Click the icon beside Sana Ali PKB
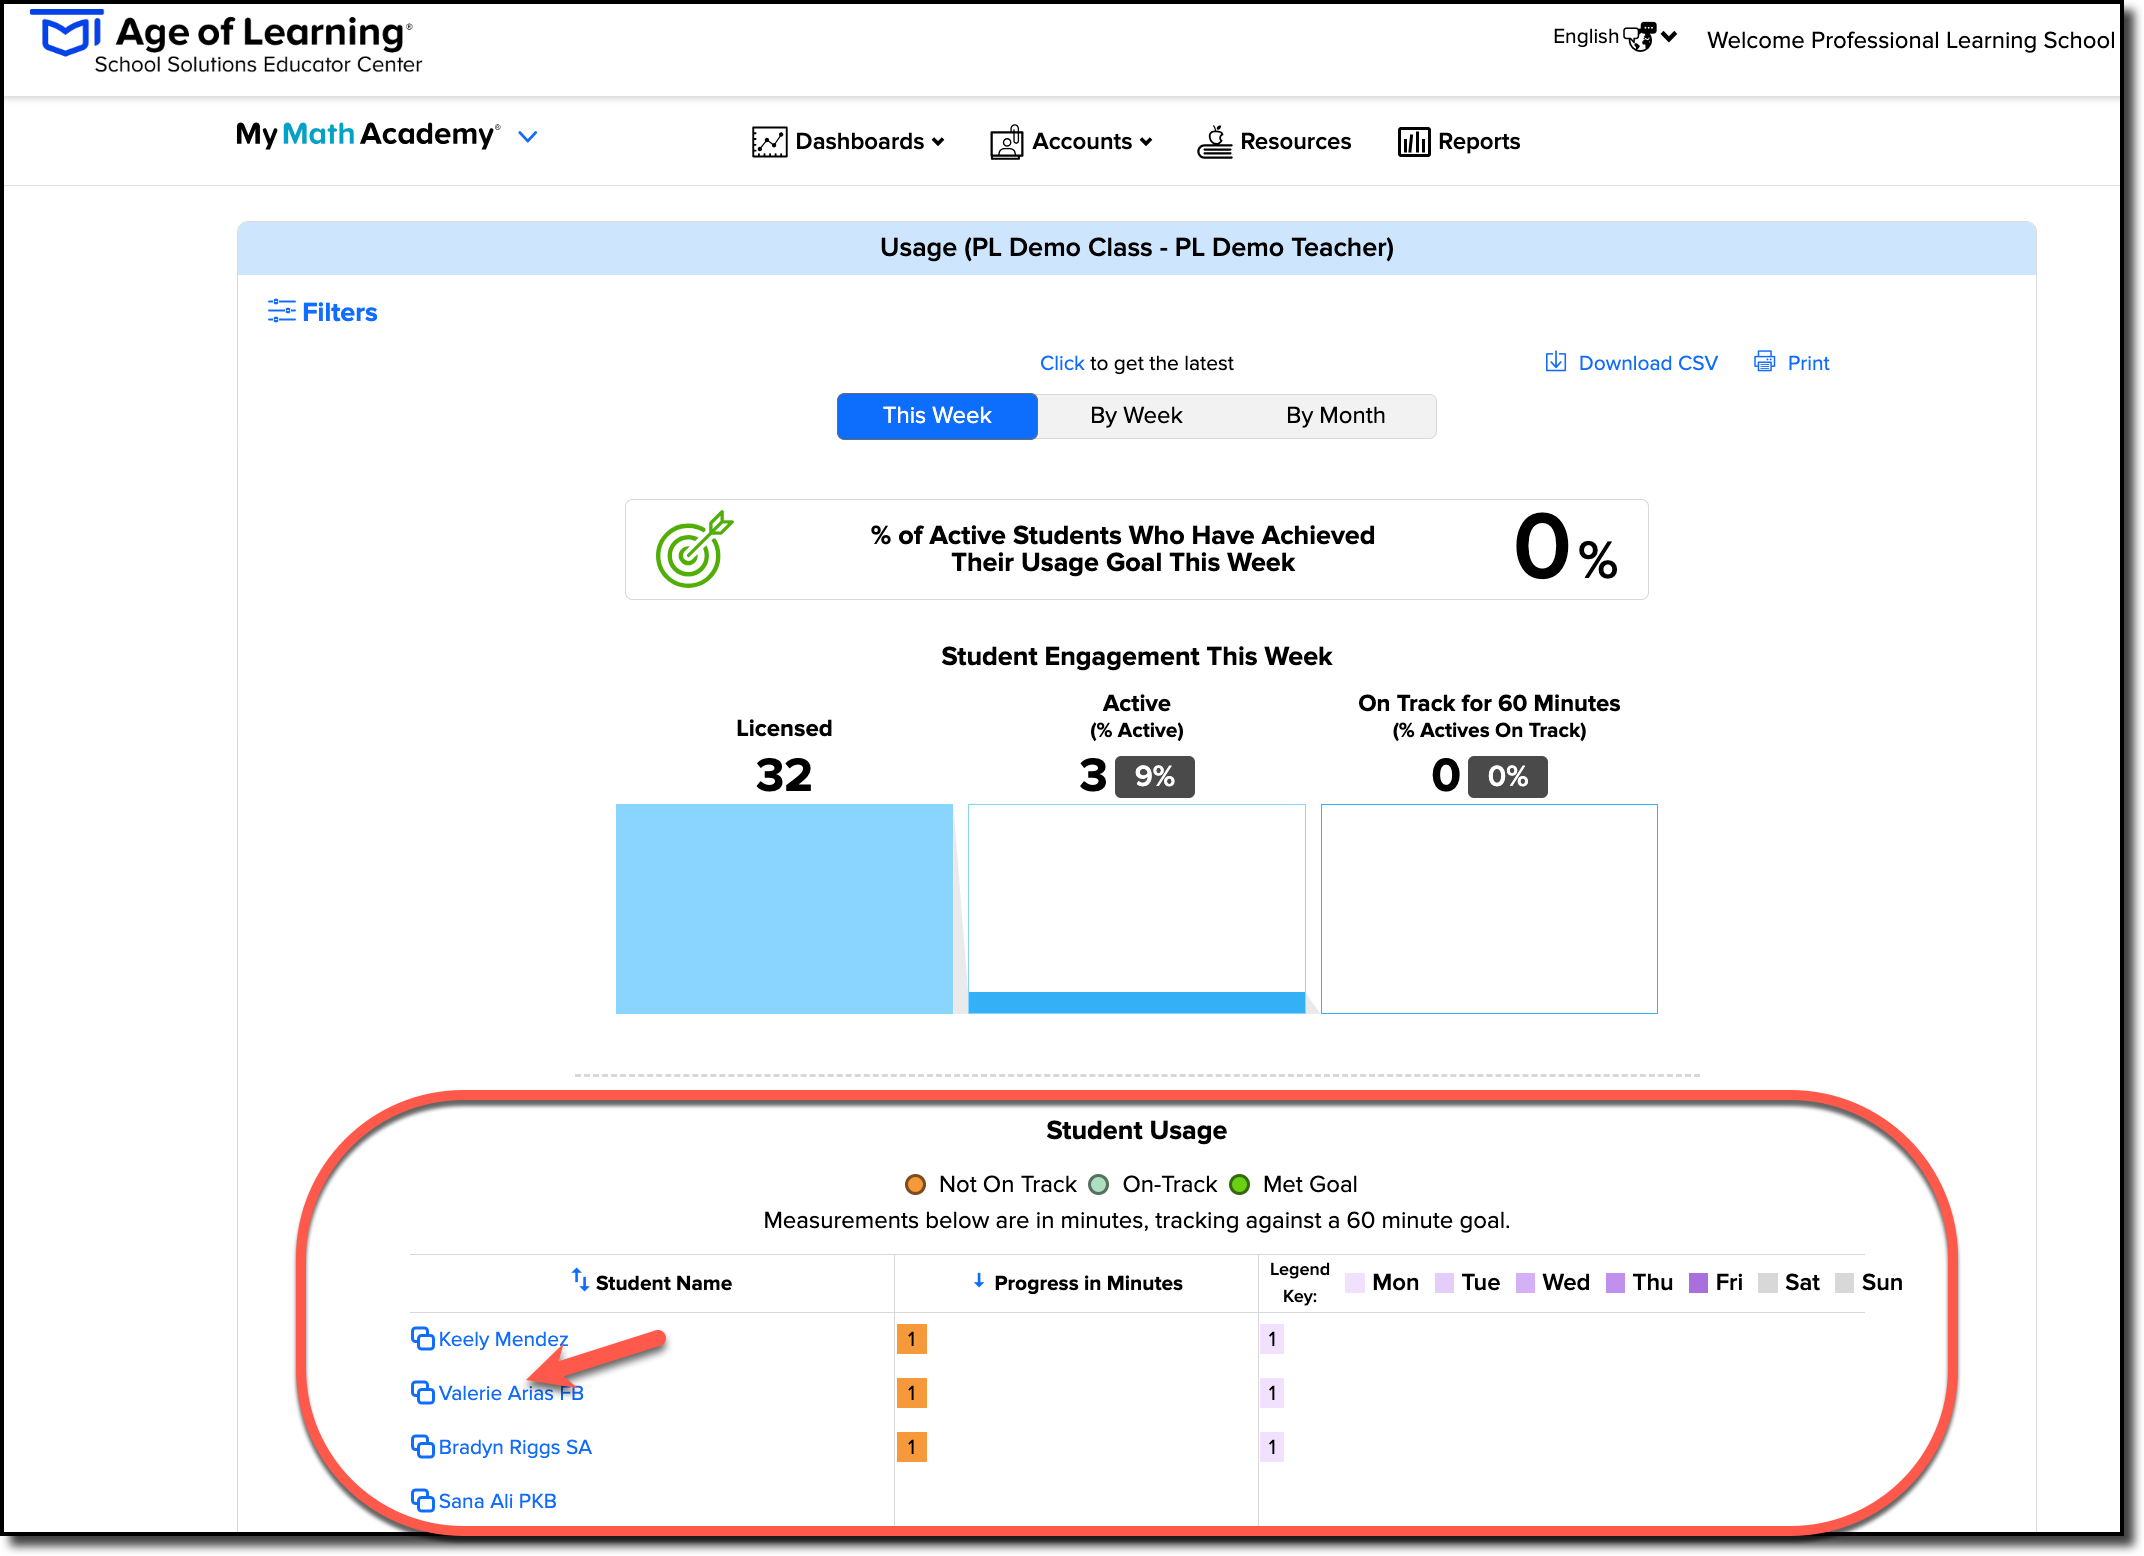This screenshot has height=1556, width=2144. pos(423,1500)
